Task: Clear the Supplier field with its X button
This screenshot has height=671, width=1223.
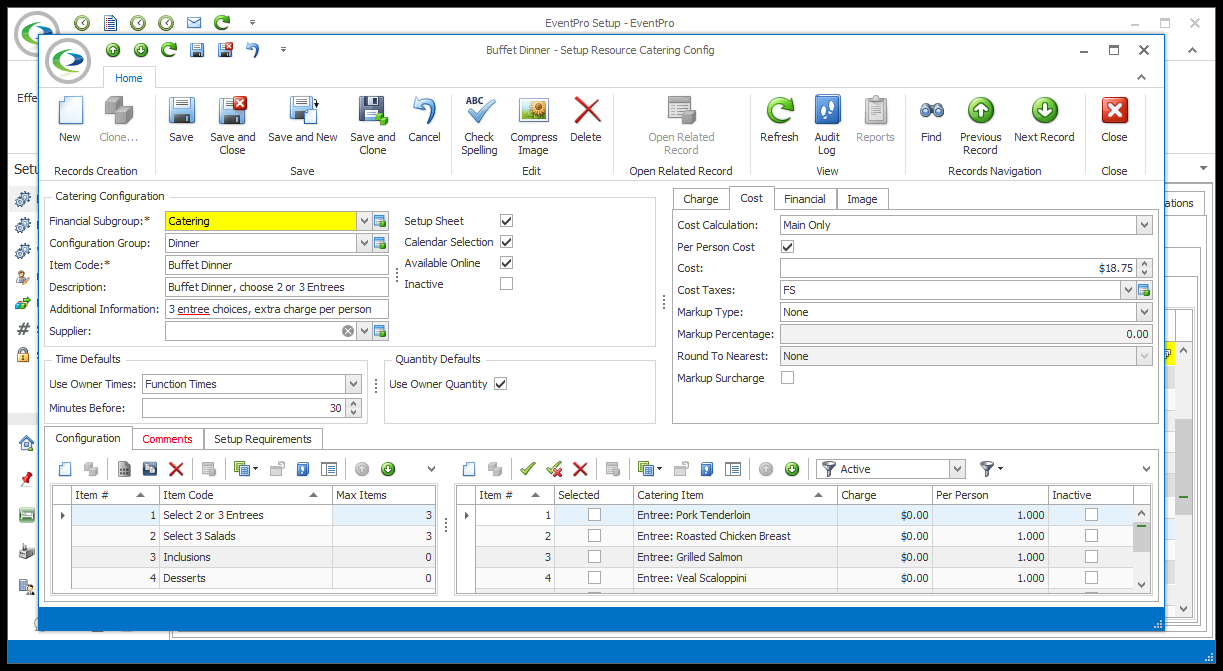Action: [348, 331]
